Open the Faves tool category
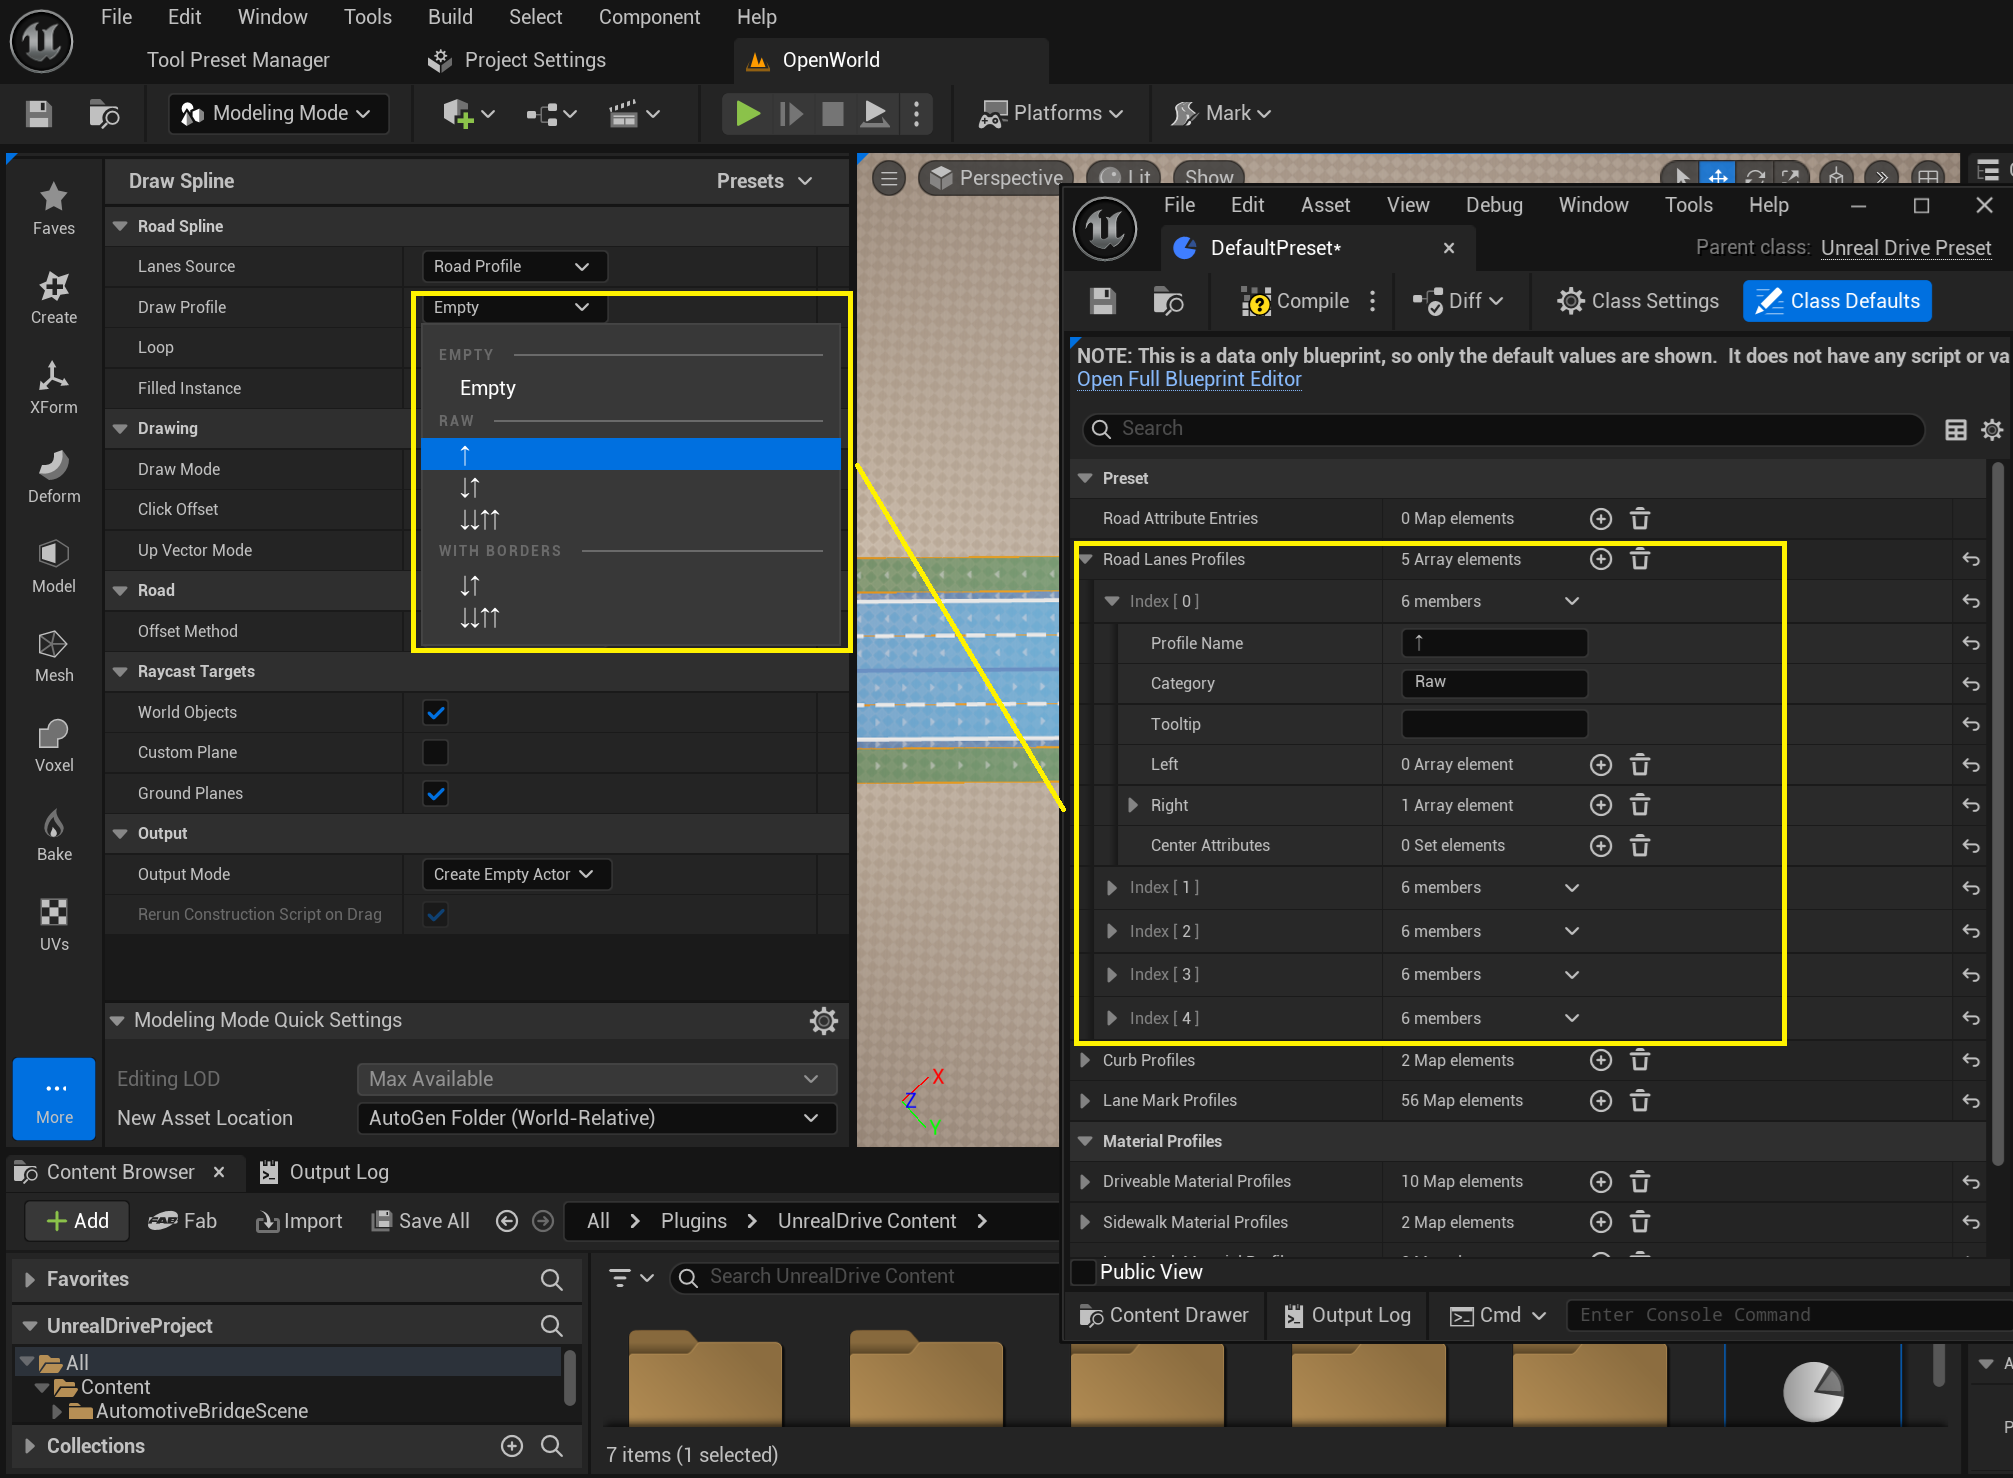Viewport: 2013px width, 1478px height. 54,208
